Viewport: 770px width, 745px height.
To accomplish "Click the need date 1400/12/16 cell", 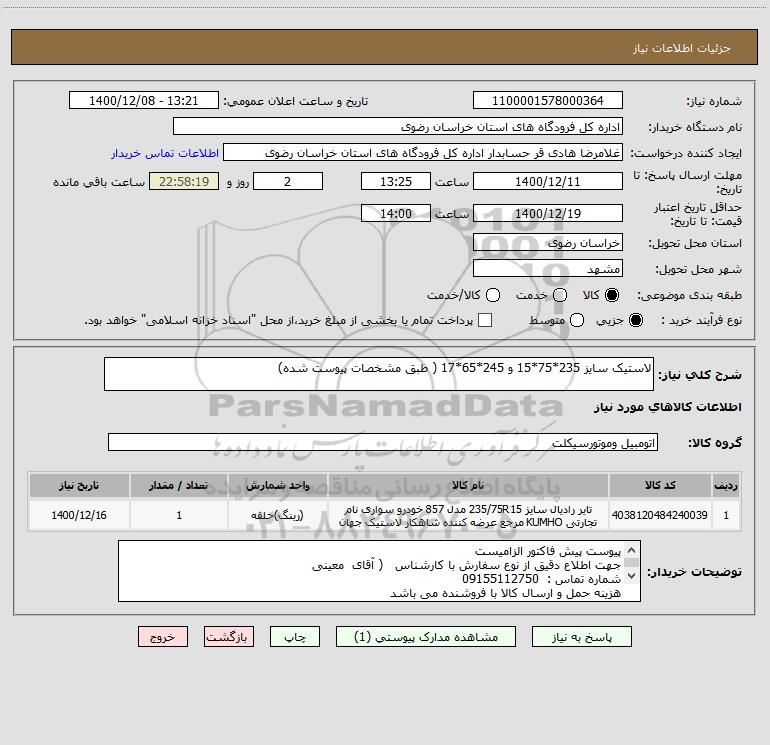I will pos(79,515).
